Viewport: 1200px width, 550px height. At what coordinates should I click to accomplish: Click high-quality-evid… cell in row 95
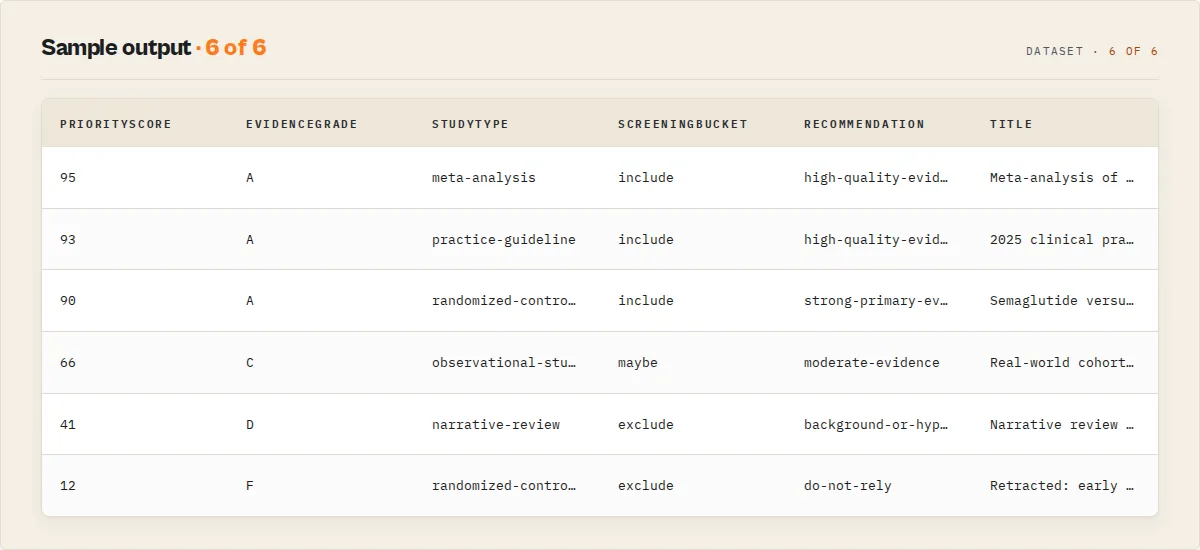(x=876, y=178)
